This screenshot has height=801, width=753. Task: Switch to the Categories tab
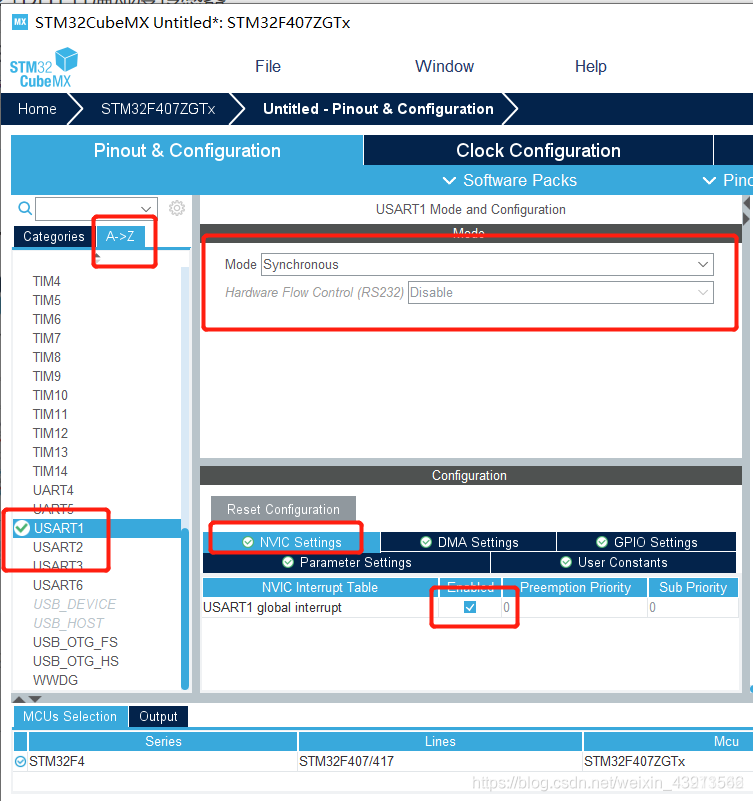click(x=54, y=237)
